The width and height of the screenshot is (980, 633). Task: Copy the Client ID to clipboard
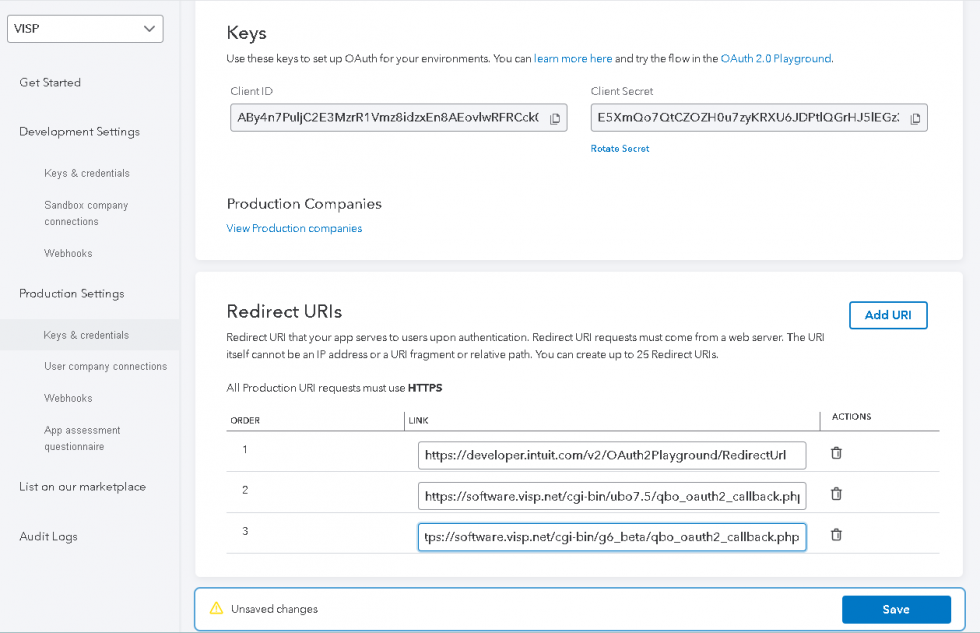[555, 117]
